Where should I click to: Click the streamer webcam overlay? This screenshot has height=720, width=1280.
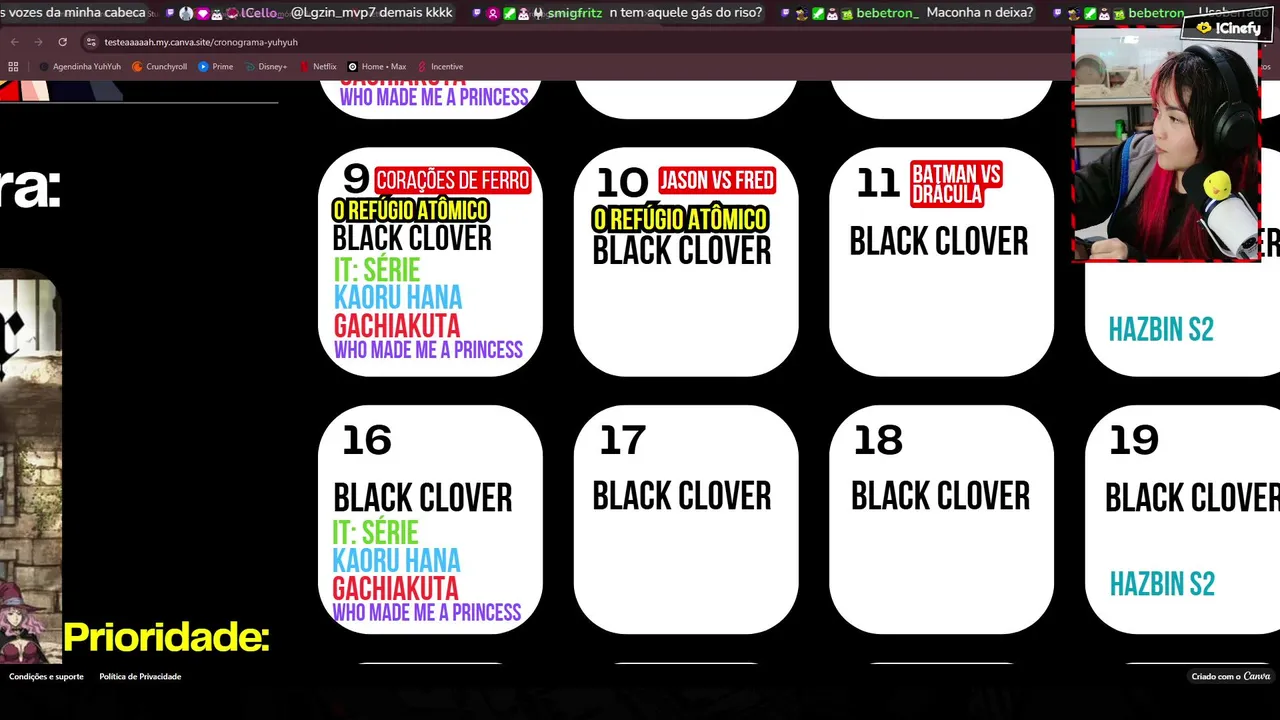pyautogui.click(x=1166, y=143)
